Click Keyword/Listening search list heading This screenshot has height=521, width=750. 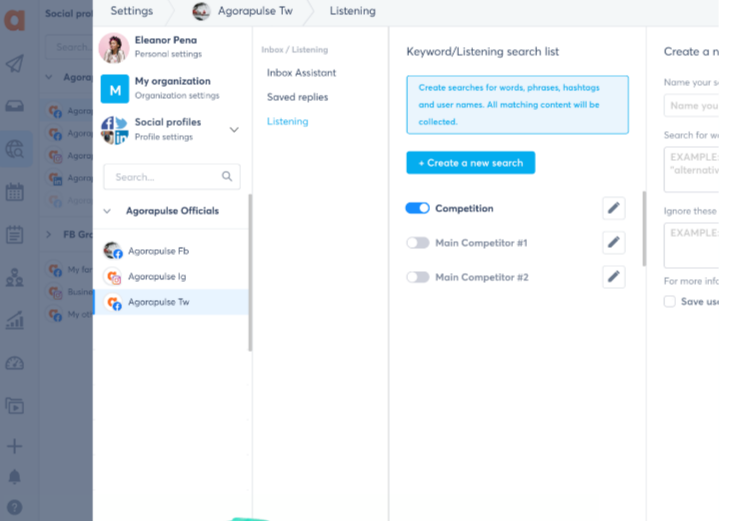pos(483,52)
